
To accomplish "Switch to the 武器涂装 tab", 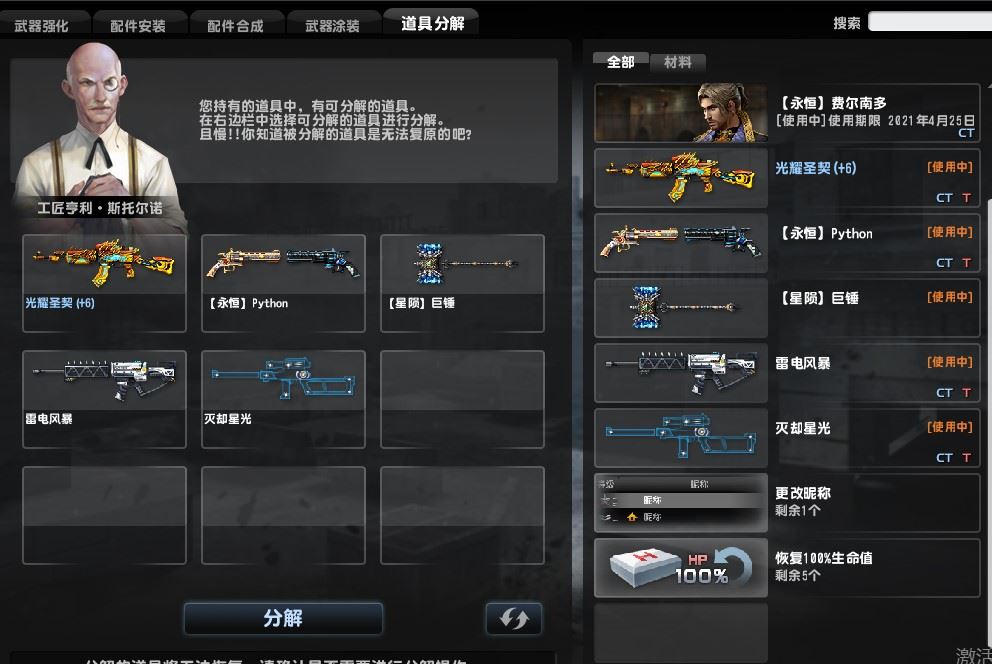I will point(333,26).
